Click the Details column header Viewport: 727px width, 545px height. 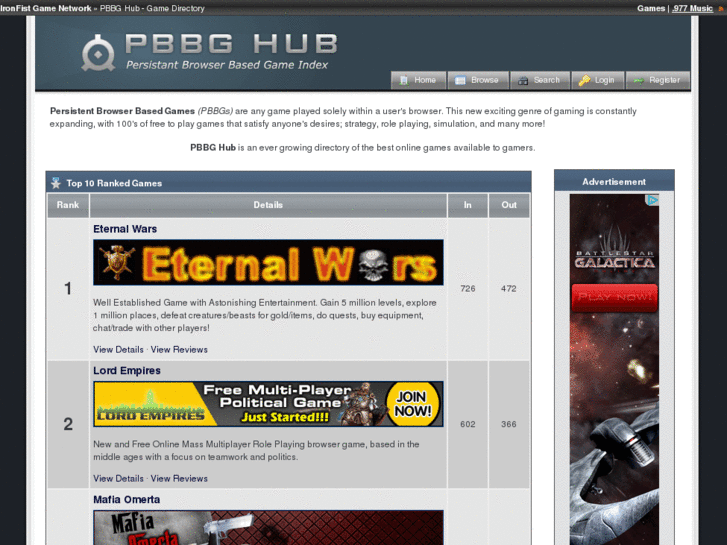coord(268,205)
